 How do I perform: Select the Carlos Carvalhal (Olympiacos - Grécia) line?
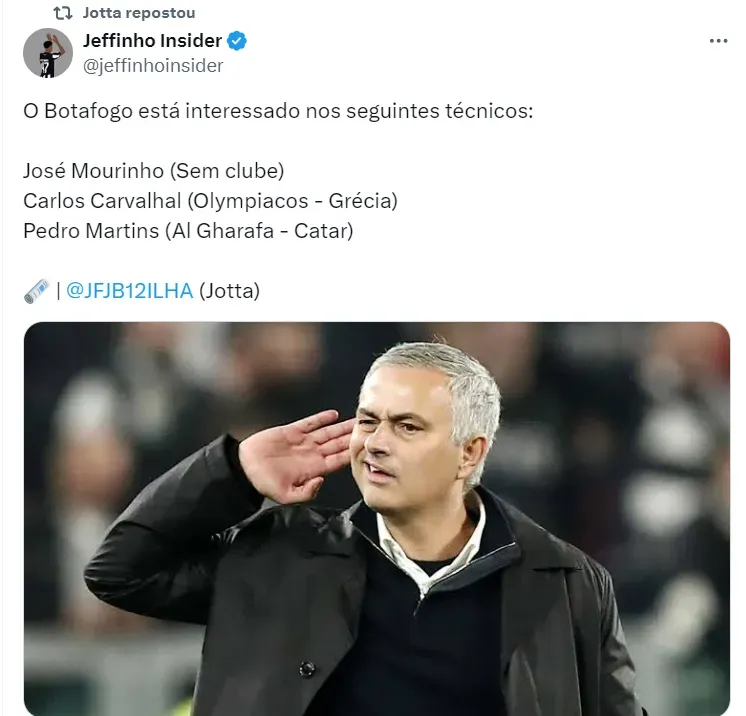(210, 201)
